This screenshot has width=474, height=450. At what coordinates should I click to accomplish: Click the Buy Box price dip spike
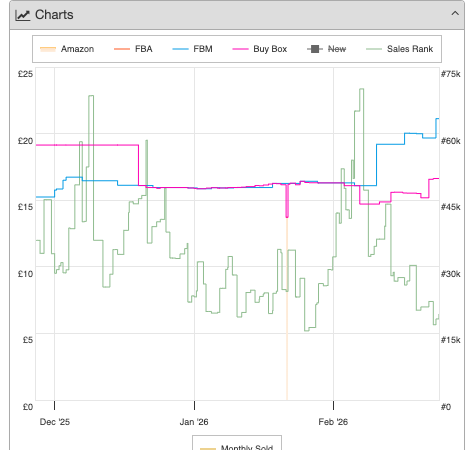click(287, 201)
